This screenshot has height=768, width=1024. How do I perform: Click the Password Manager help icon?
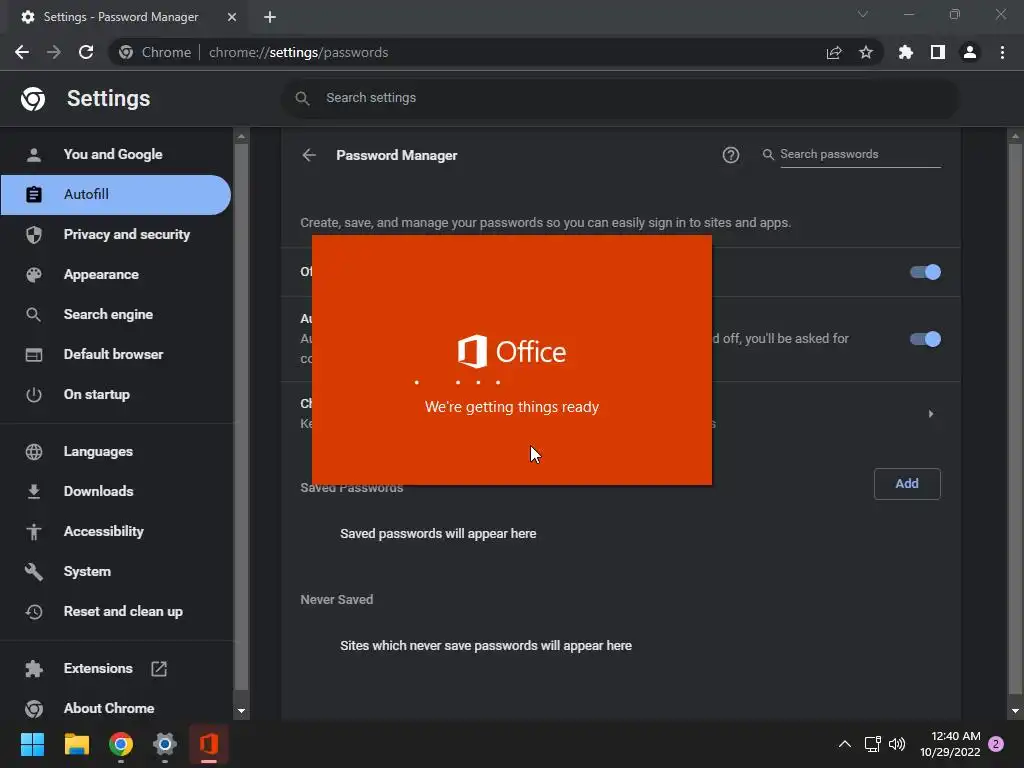point(731,155)
